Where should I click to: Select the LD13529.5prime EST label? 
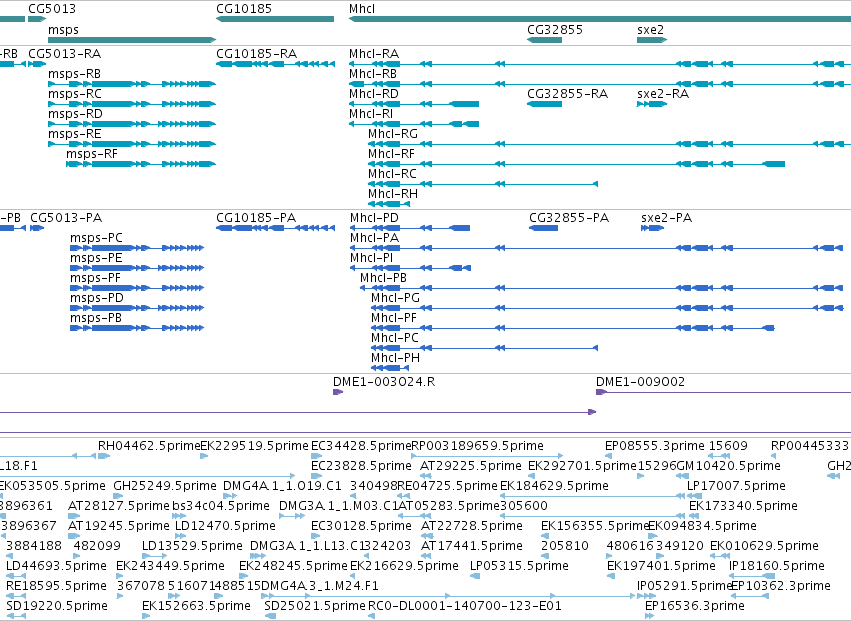click(x=192, y=547)
